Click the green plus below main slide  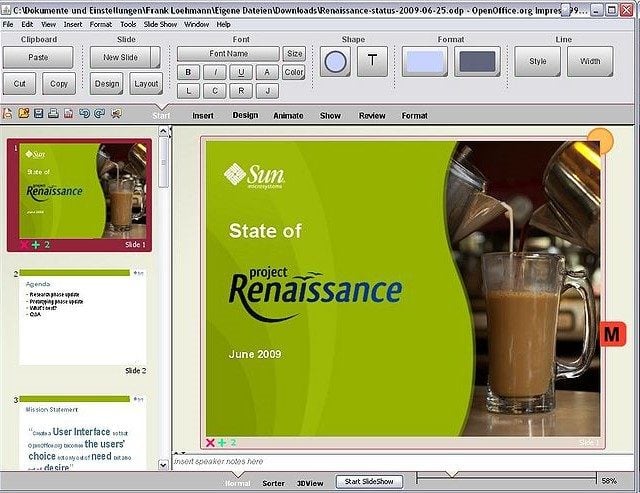point(221,442)
